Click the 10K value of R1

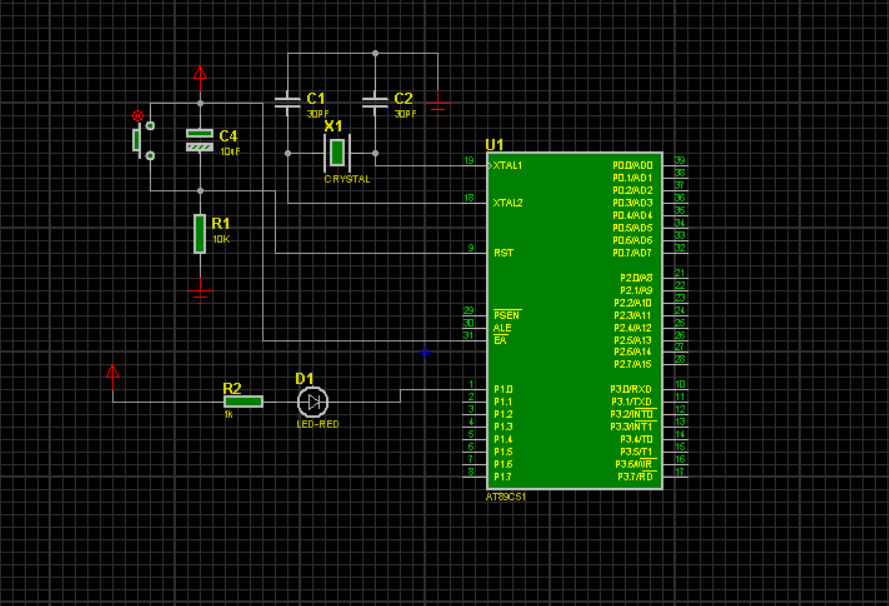(x=221, y=239)
